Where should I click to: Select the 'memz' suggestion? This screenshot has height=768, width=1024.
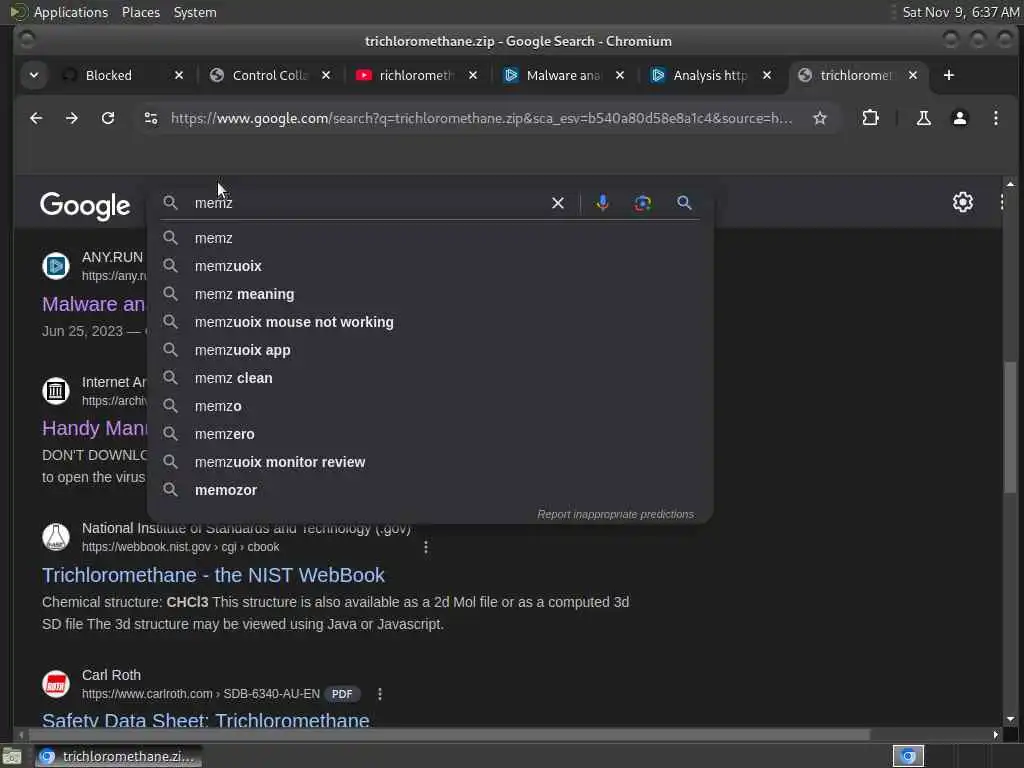pos(430,238)
